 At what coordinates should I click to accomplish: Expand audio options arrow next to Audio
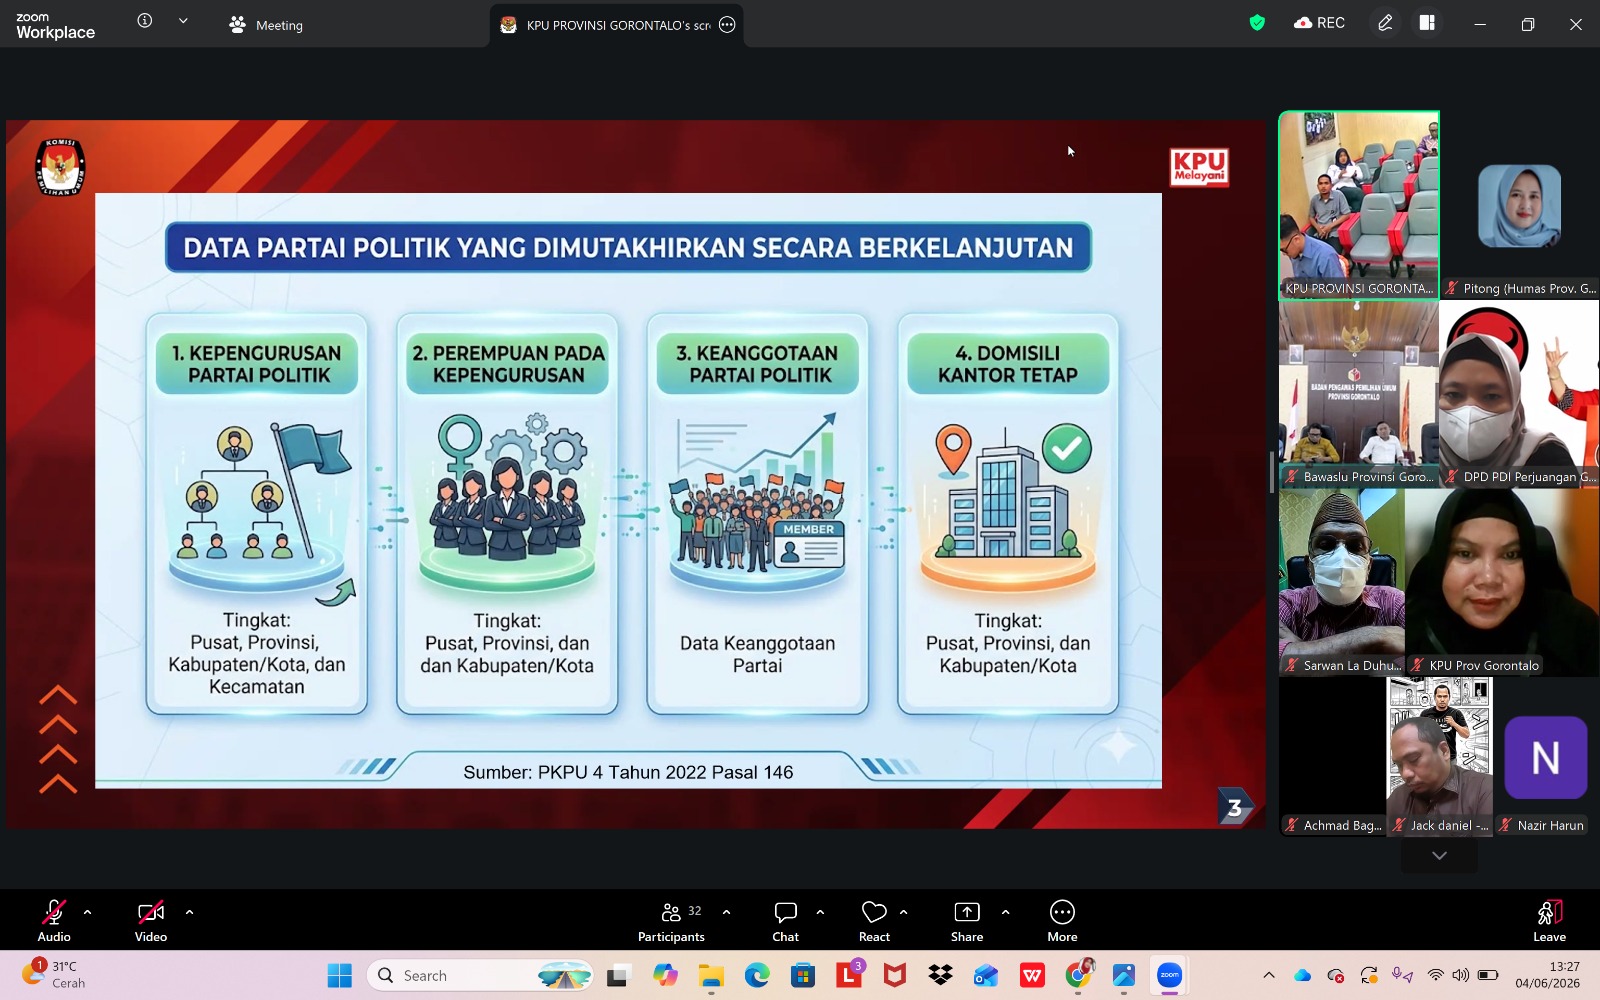pos(87,912)
